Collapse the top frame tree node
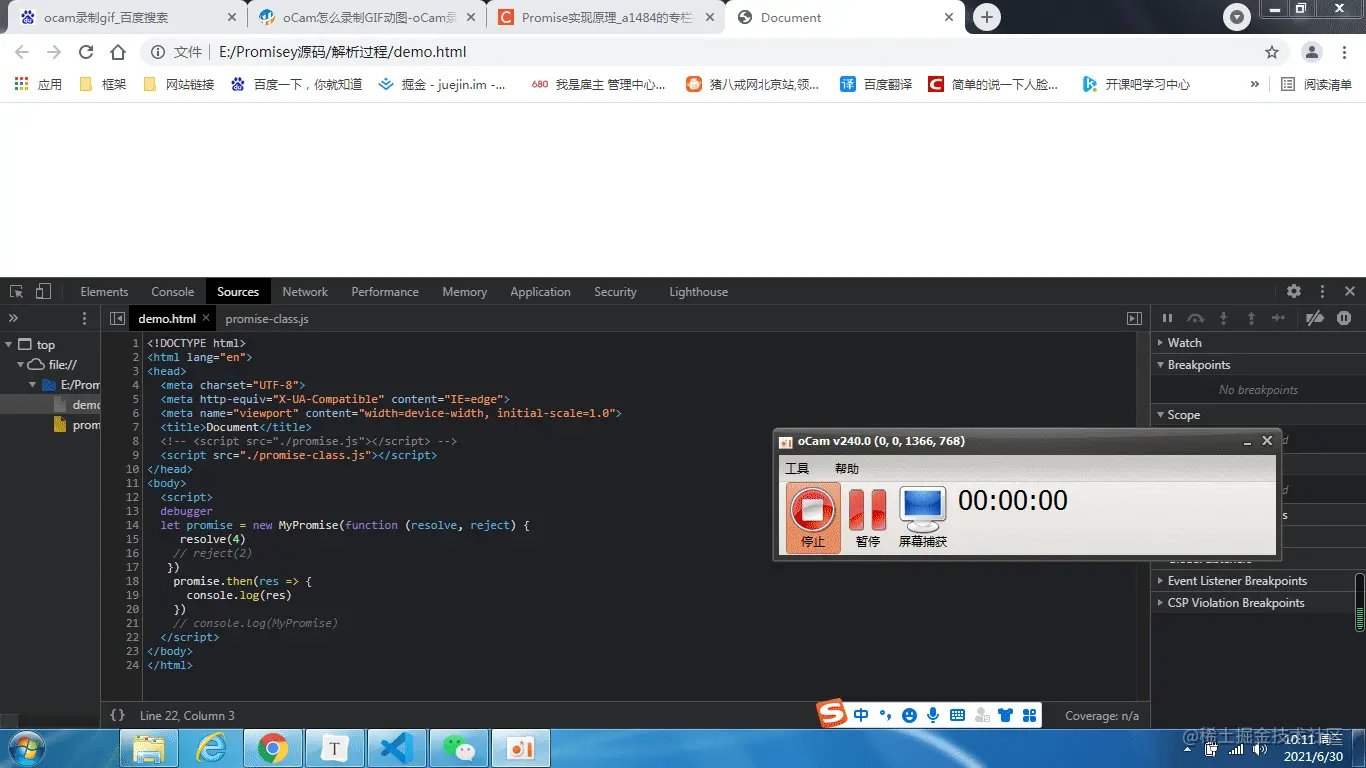The height and width of the screenshot is (768, 1366). click(9, 345)
